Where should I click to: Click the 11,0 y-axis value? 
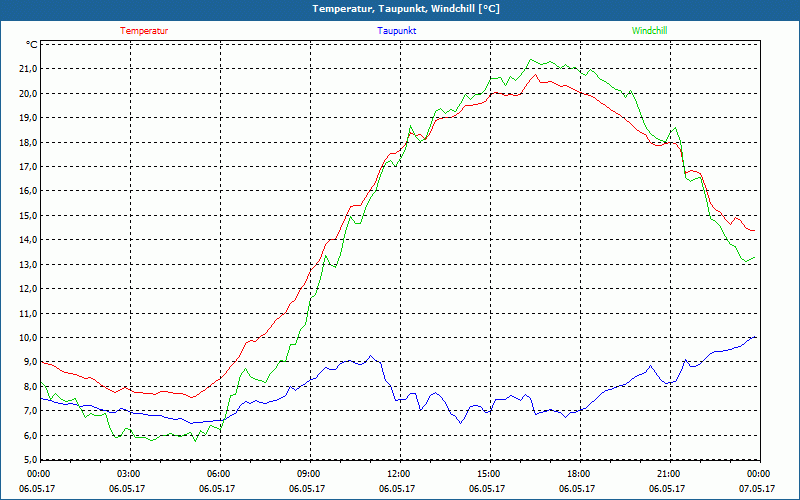coord(29,313)
